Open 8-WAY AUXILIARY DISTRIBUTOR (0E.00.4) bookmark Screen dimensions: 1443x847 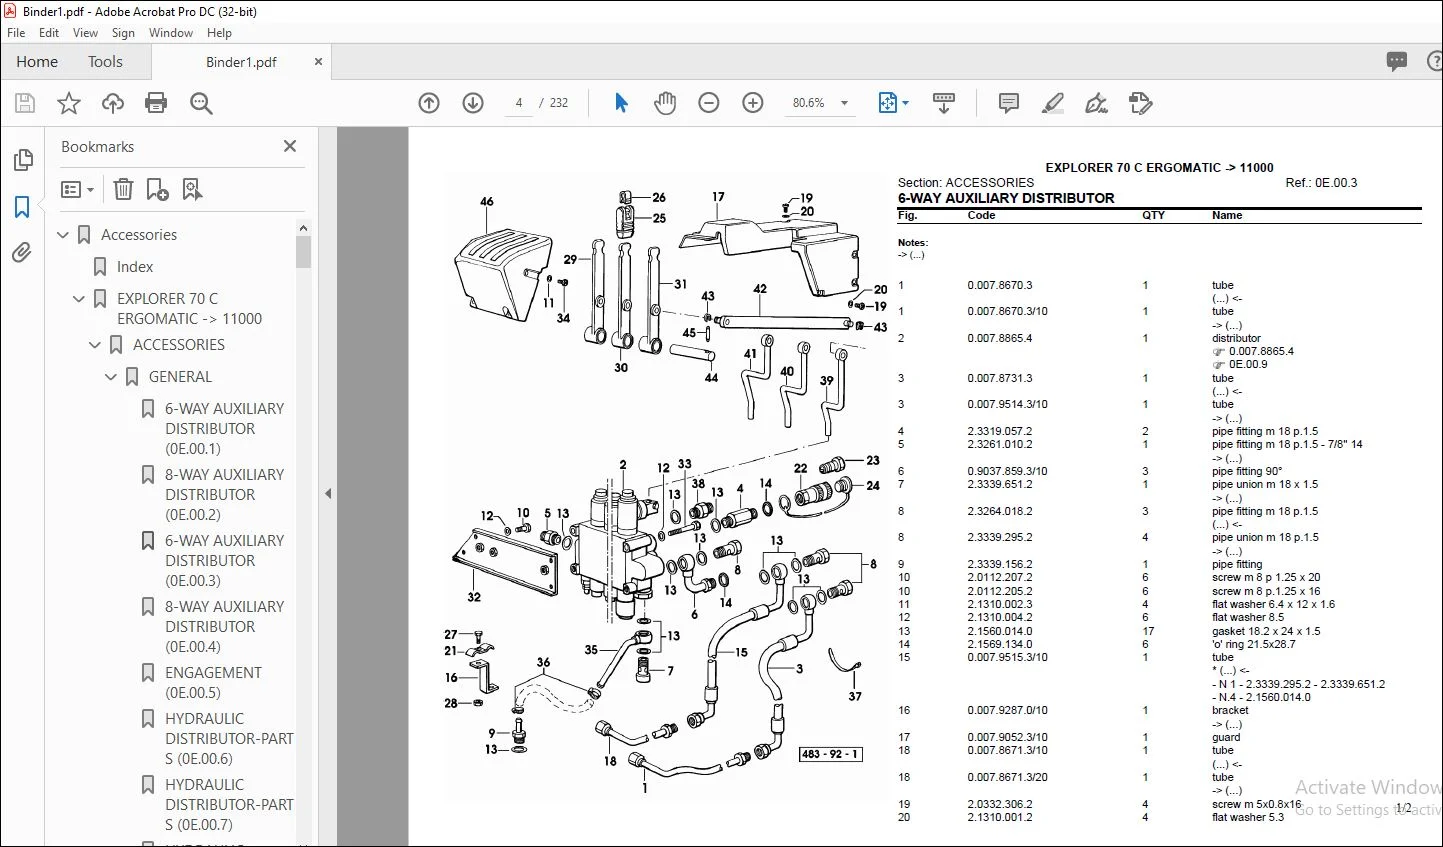pyautogui.click(x=224, y=627)
